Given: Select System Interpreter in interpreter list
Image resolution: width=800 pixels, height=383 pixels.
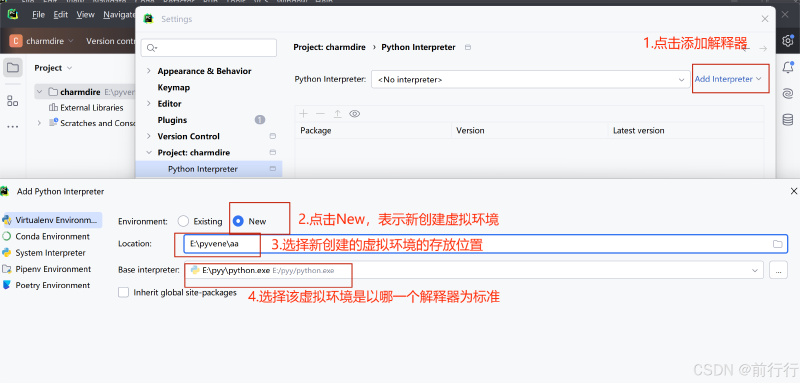Looking at the screenshot, I should 52,253.
